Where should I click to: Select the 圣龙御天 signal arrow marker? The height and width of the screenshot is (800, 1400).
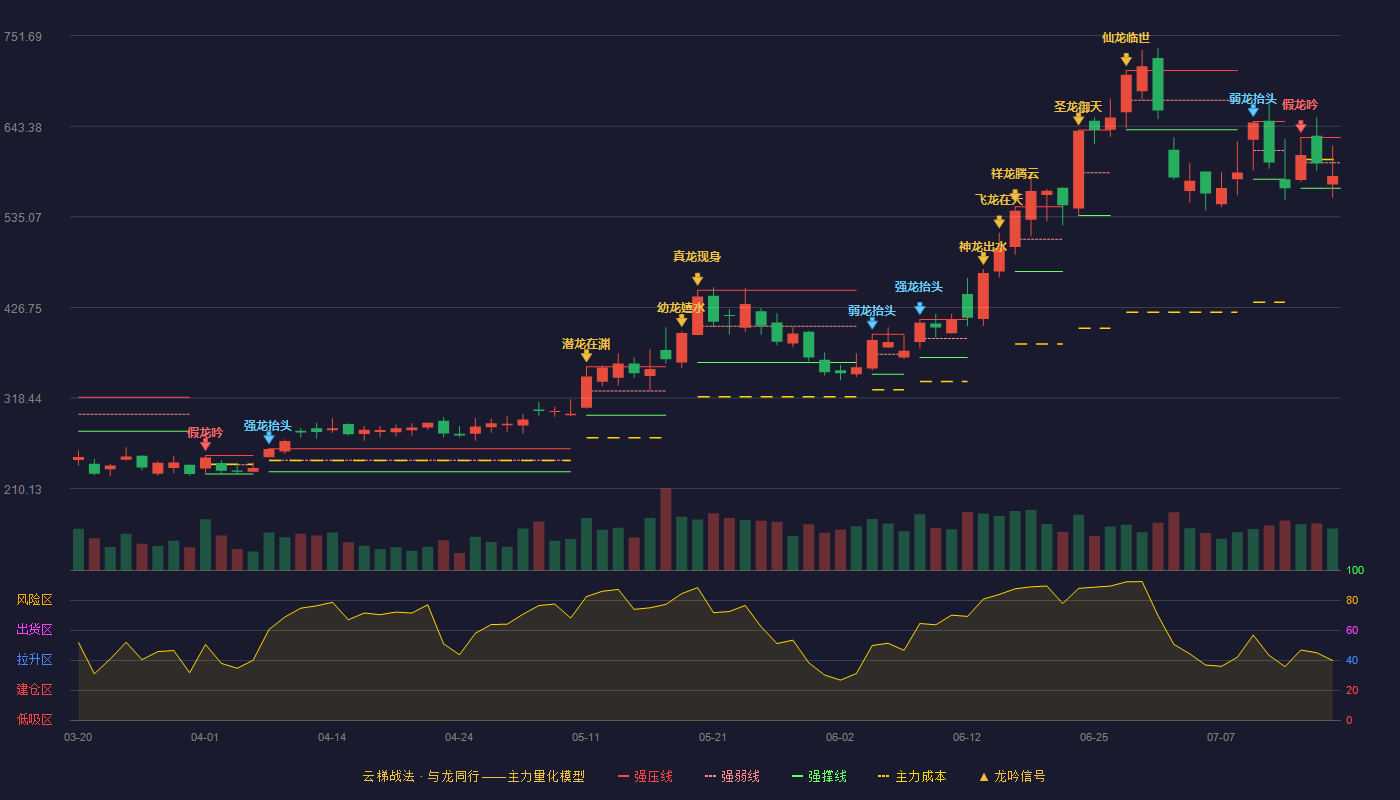tap(1078, 119)
